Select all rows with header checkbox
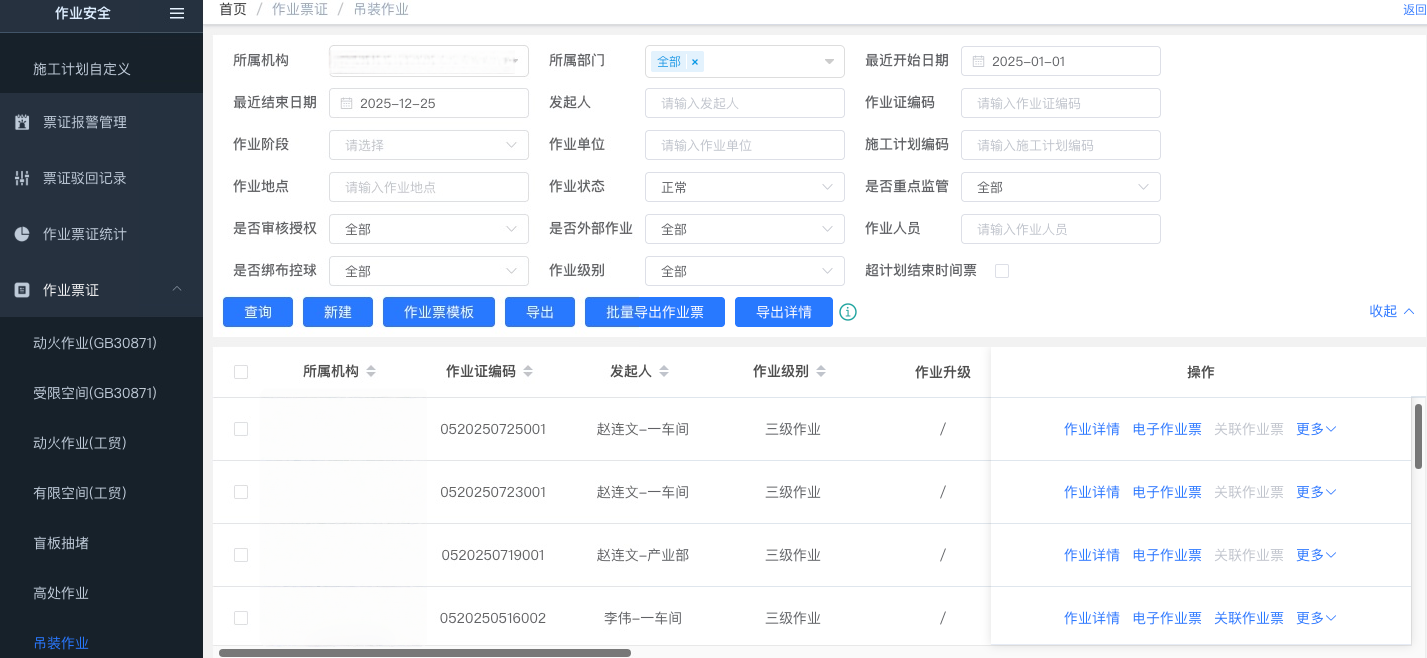 240,372
